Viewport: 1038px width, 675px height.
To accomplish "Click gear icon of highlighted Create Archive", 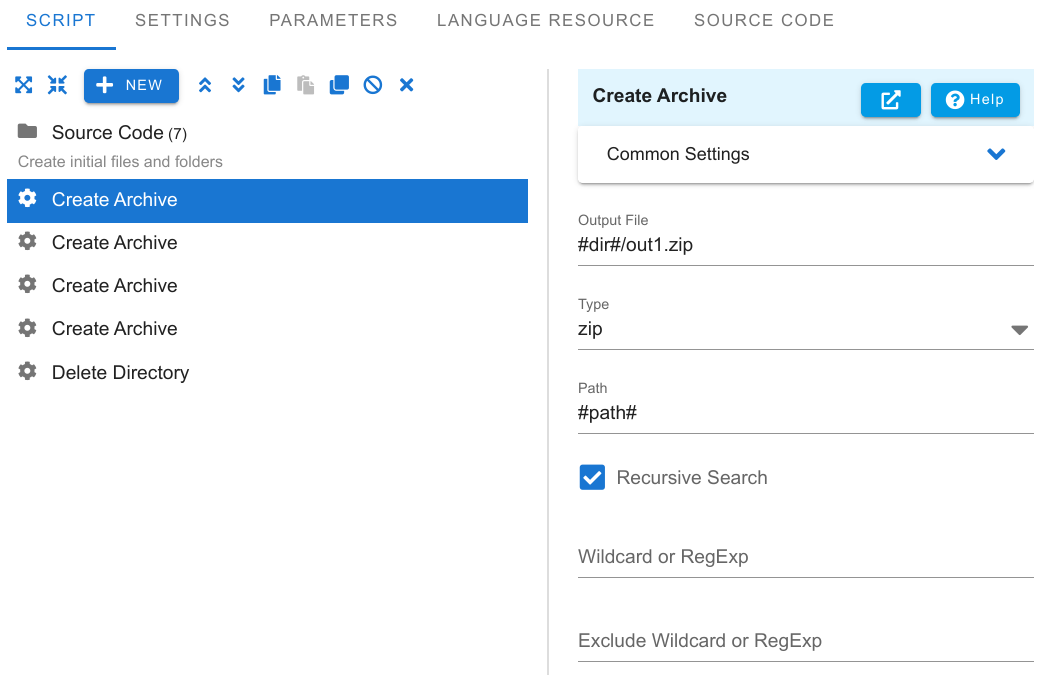I will coord(27,198).
